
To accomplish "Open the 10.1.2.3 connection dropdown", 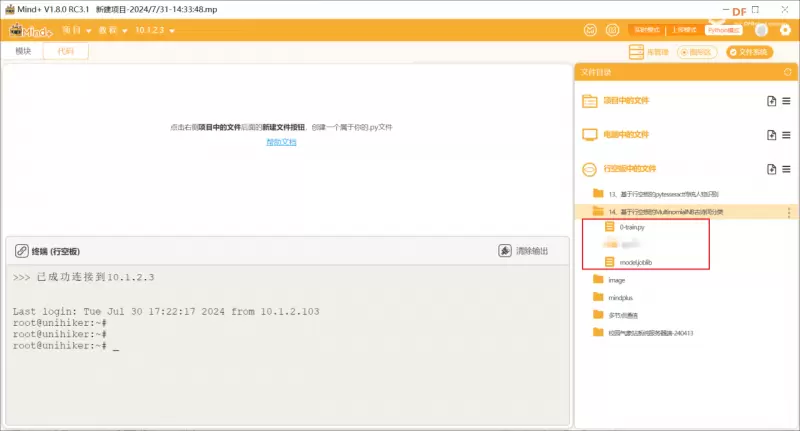I will point(154,31).
